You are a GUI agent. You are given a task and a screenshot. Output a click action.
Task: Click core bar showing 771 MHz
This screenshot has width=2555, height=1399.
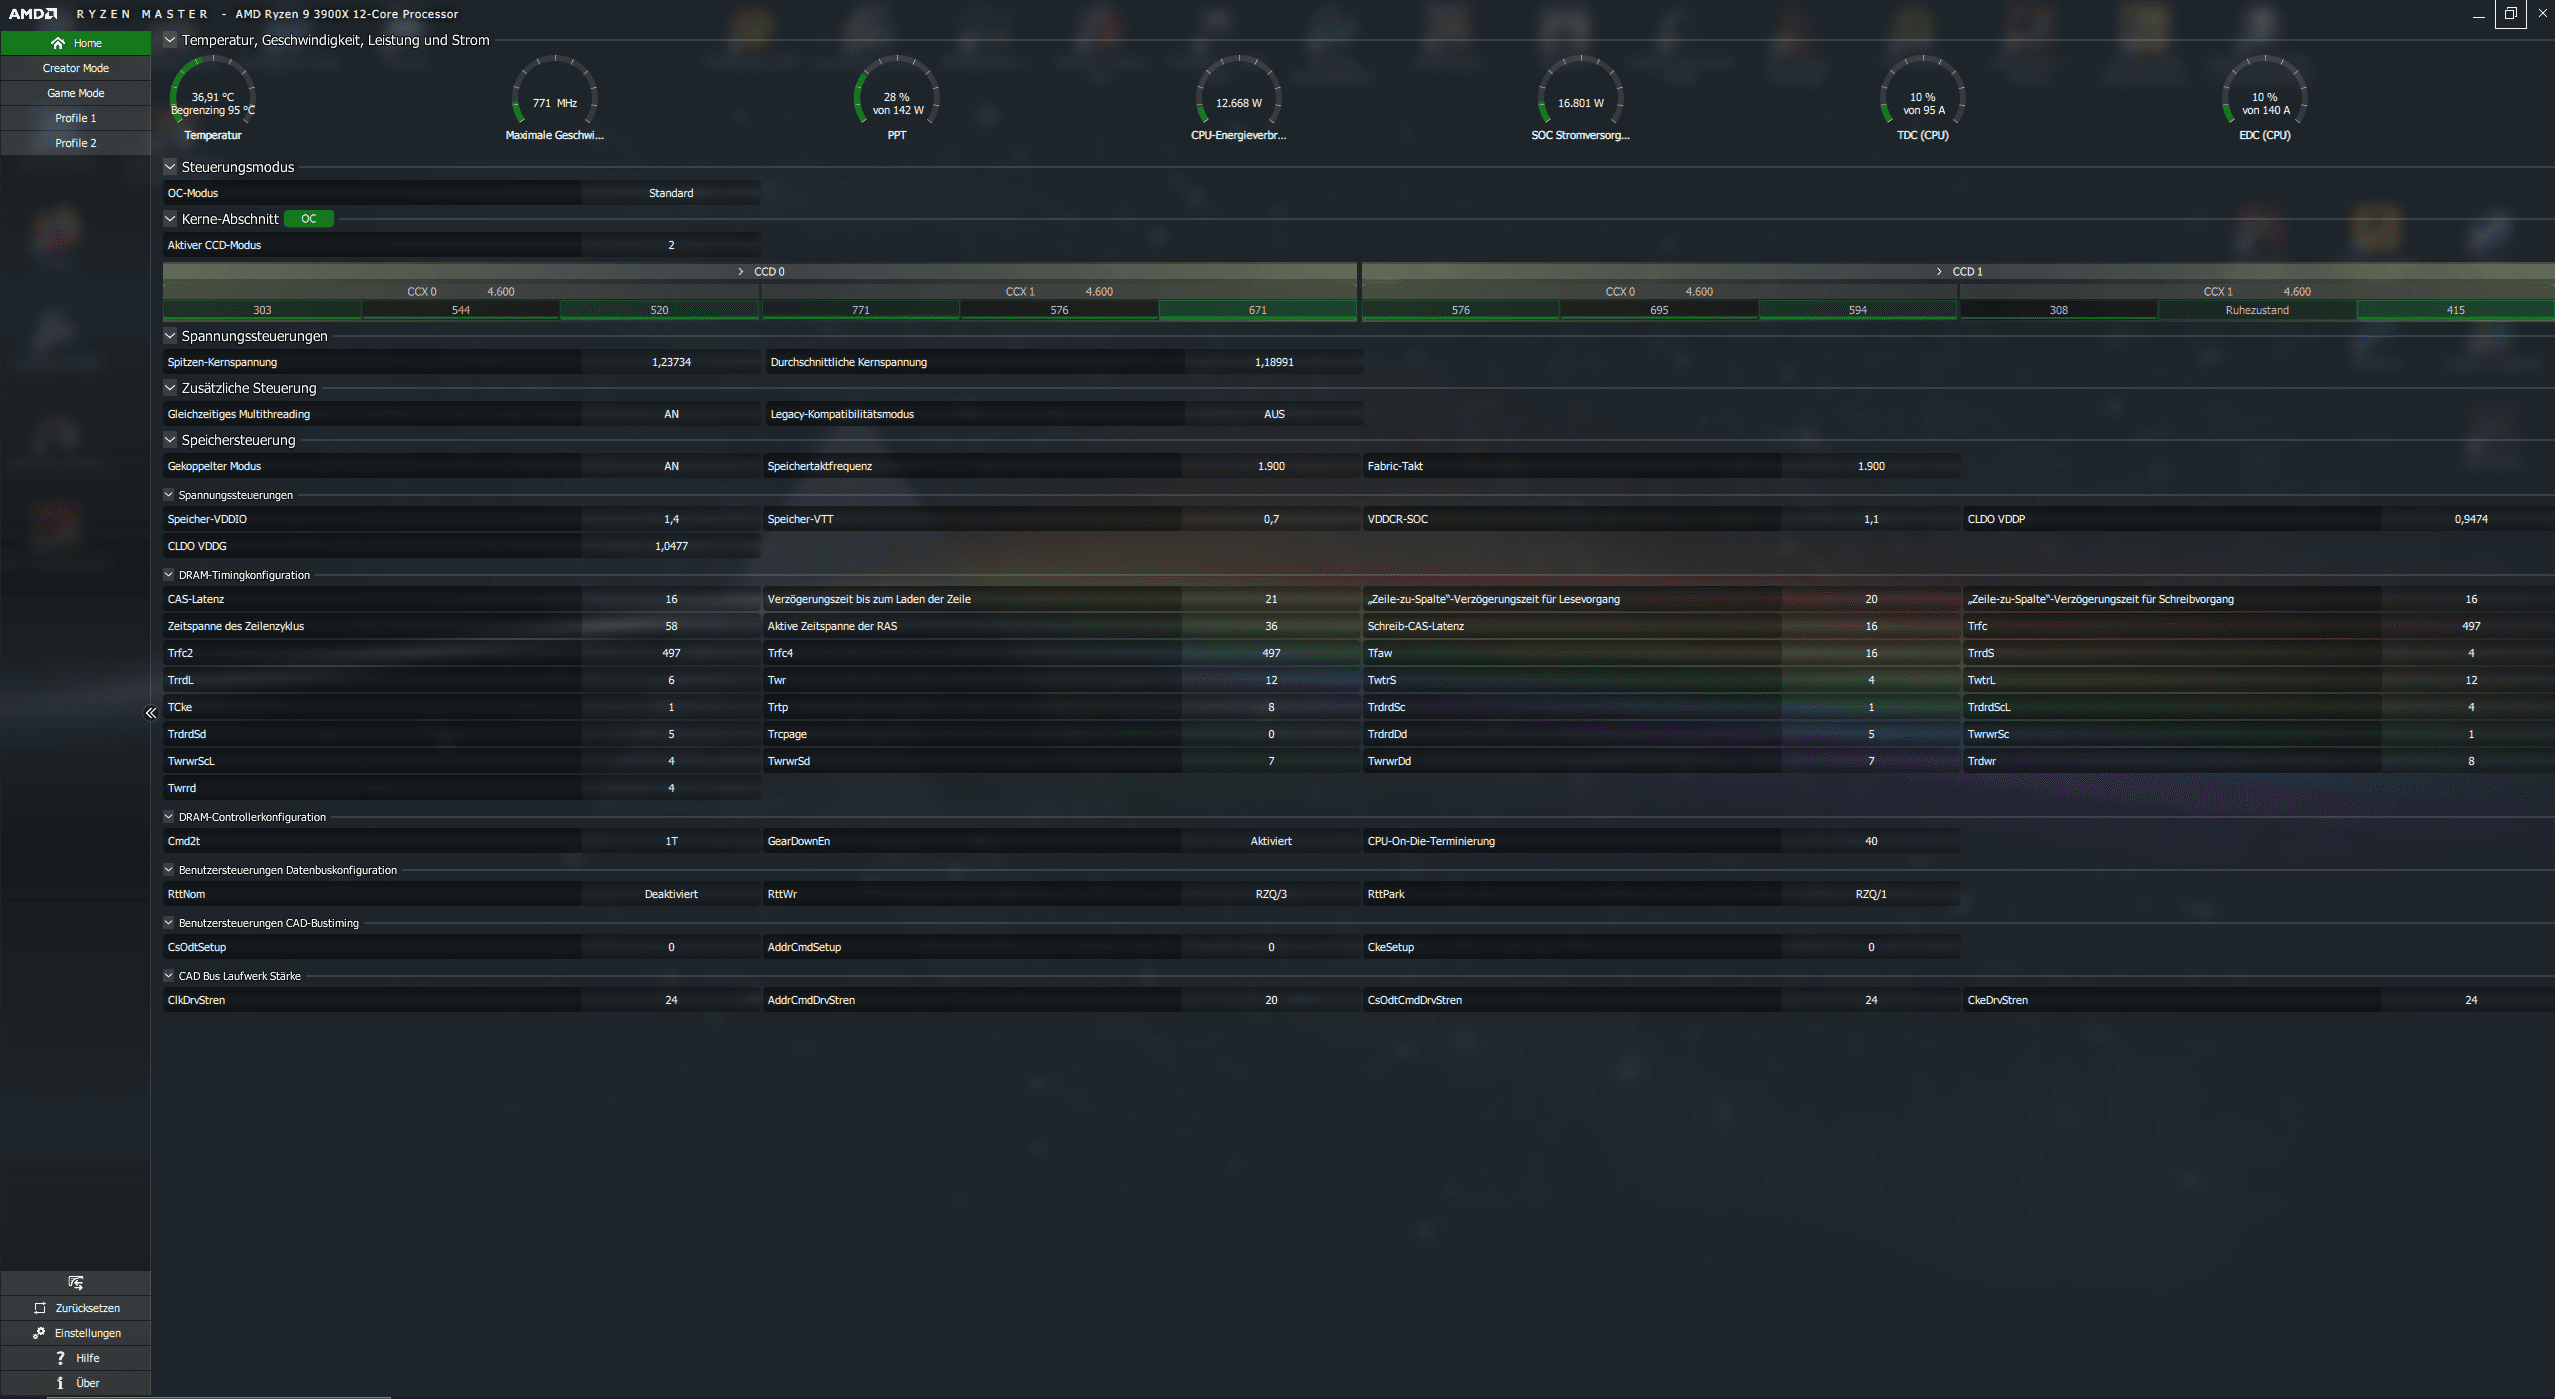(x=861, y=310)
